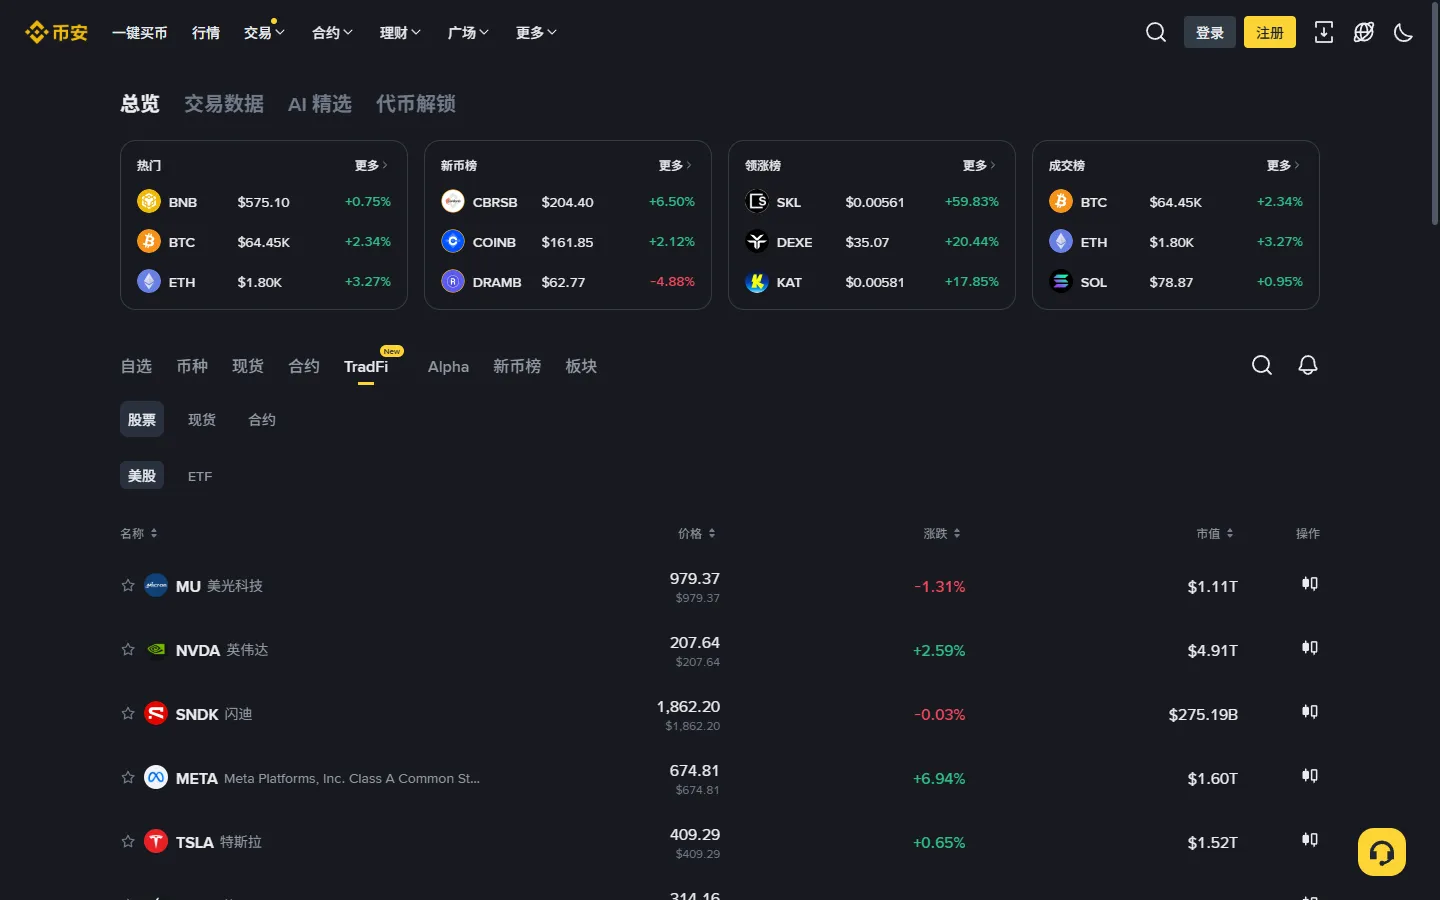Favorite MU with its star toggle
The width and height of the screenshot is (1440, 900).
128,586
